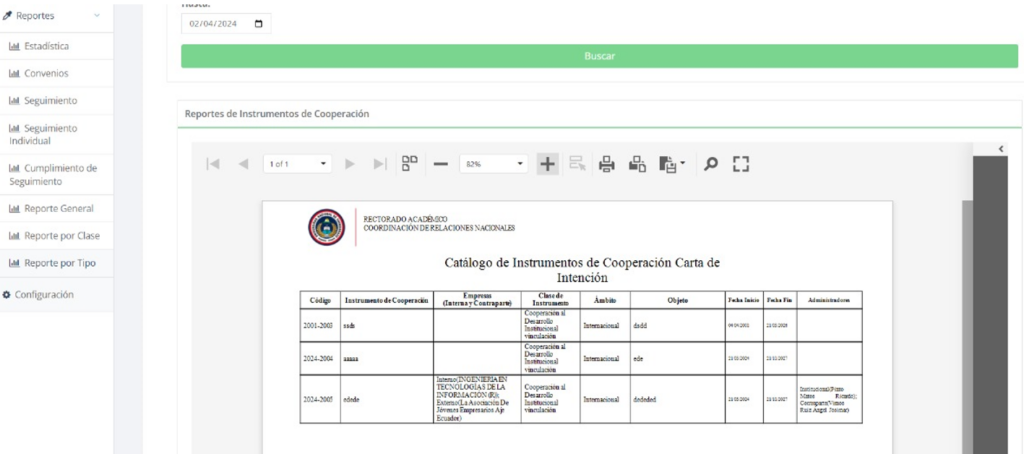Click the Administradores column header

click(x=829, y=300)
